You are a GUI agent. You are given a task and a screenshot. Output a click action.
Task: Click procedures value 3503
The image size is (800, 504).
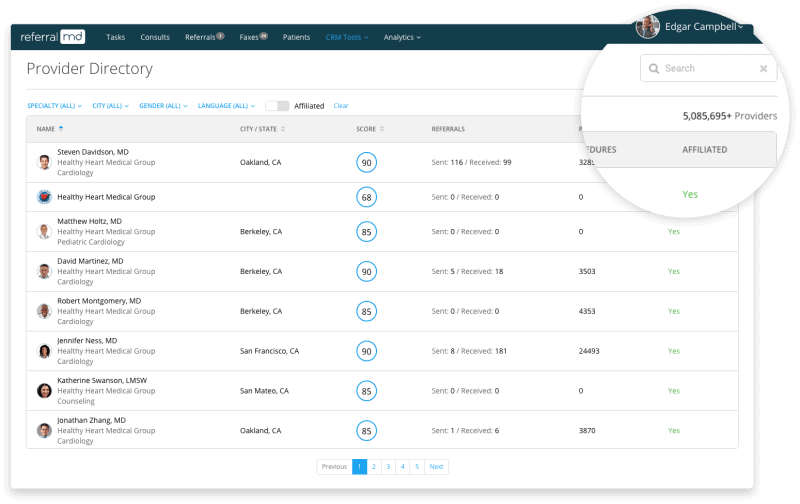click(587, 271)
